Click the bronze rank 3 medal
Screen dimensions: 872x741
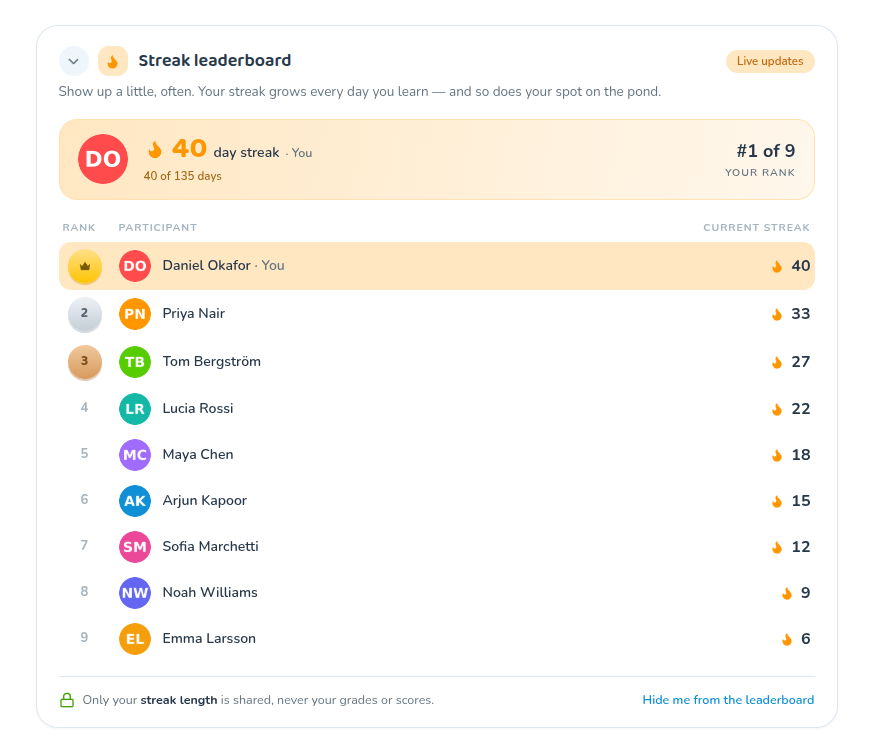point(85,362)
